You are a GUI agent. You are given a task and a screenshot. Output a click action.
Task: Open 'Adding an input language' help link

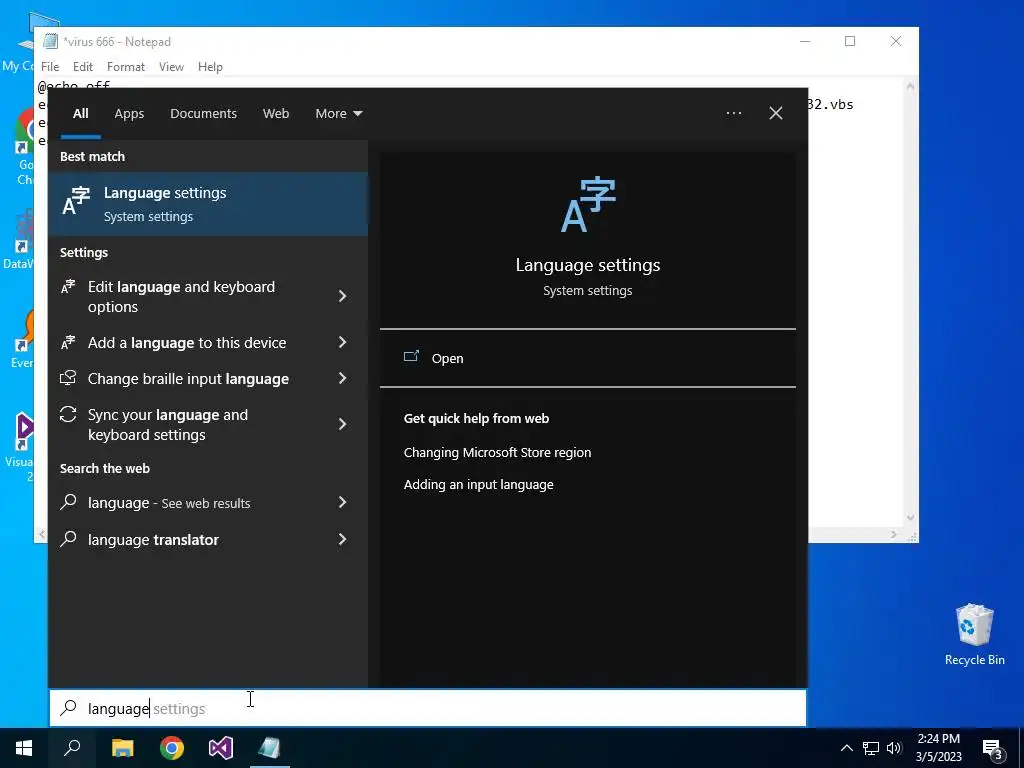pos(478,484)
